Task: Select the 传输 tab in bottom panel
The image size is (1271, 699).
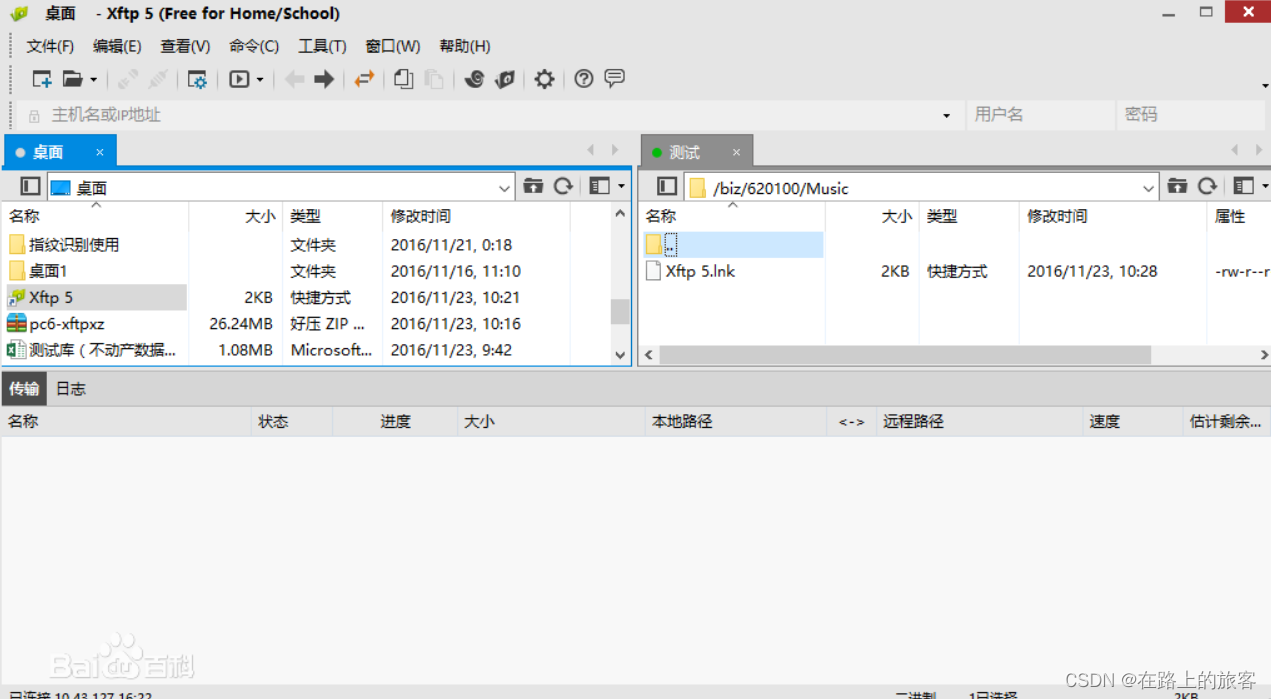Action: point(24,389)
